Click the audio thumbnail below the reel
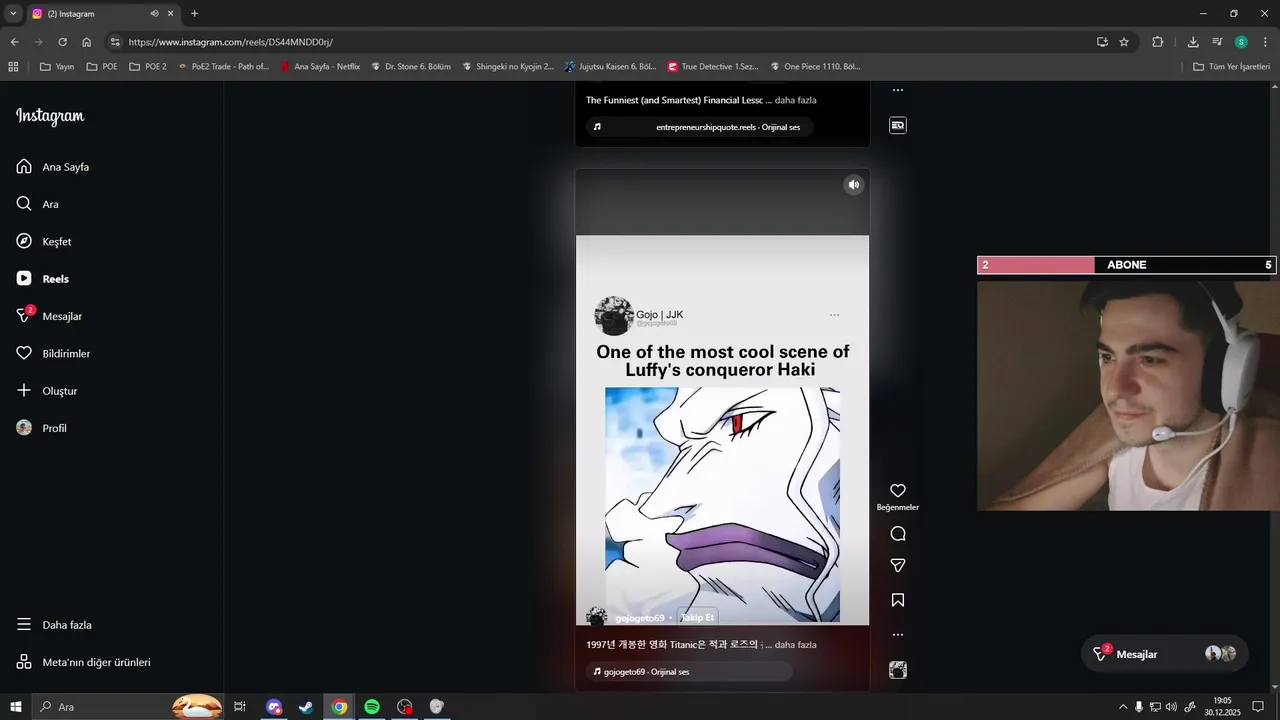Image resolution: width=1280 pixels, height=720 pixels. coord(898,670)
